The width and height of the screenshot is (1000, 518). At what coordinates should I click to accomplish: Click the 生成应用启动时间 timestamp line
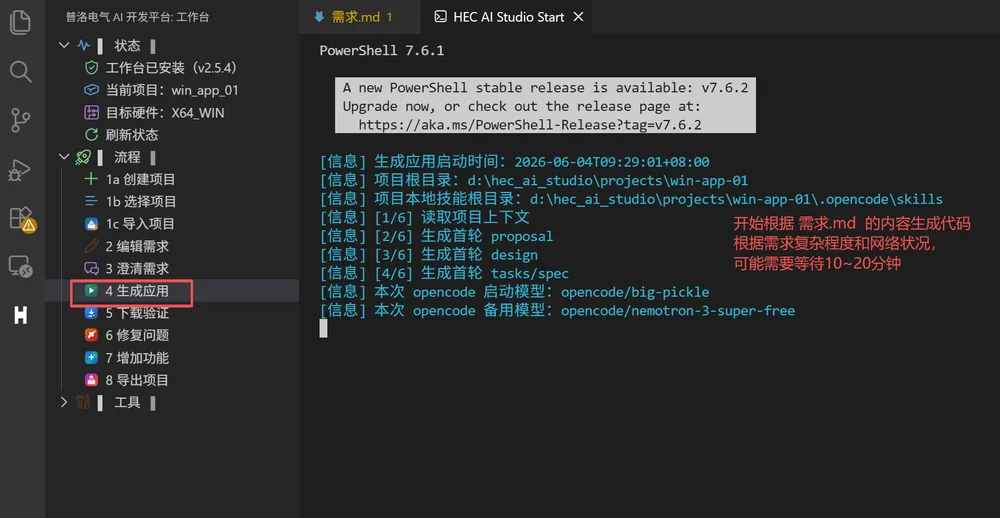pyautogui.click(x=514, y=162)
